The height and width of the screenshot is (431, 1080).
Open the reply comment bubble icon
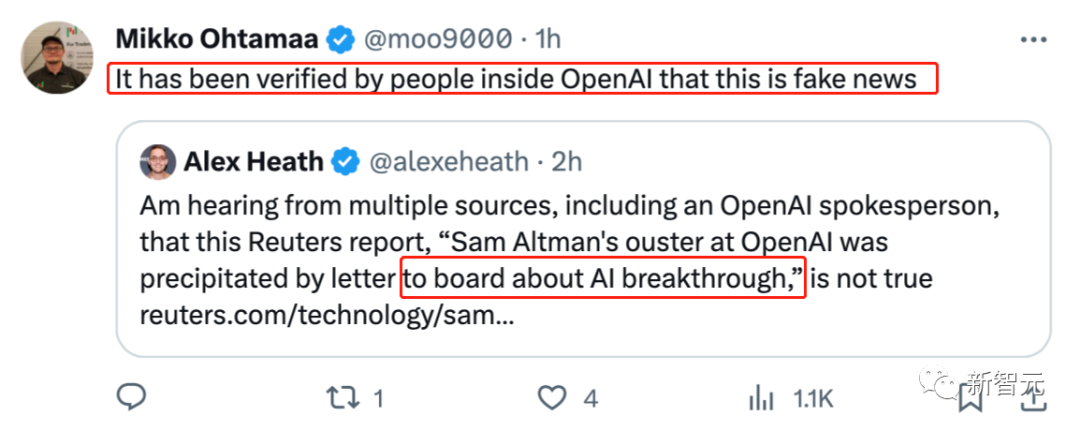coord(131,397)
